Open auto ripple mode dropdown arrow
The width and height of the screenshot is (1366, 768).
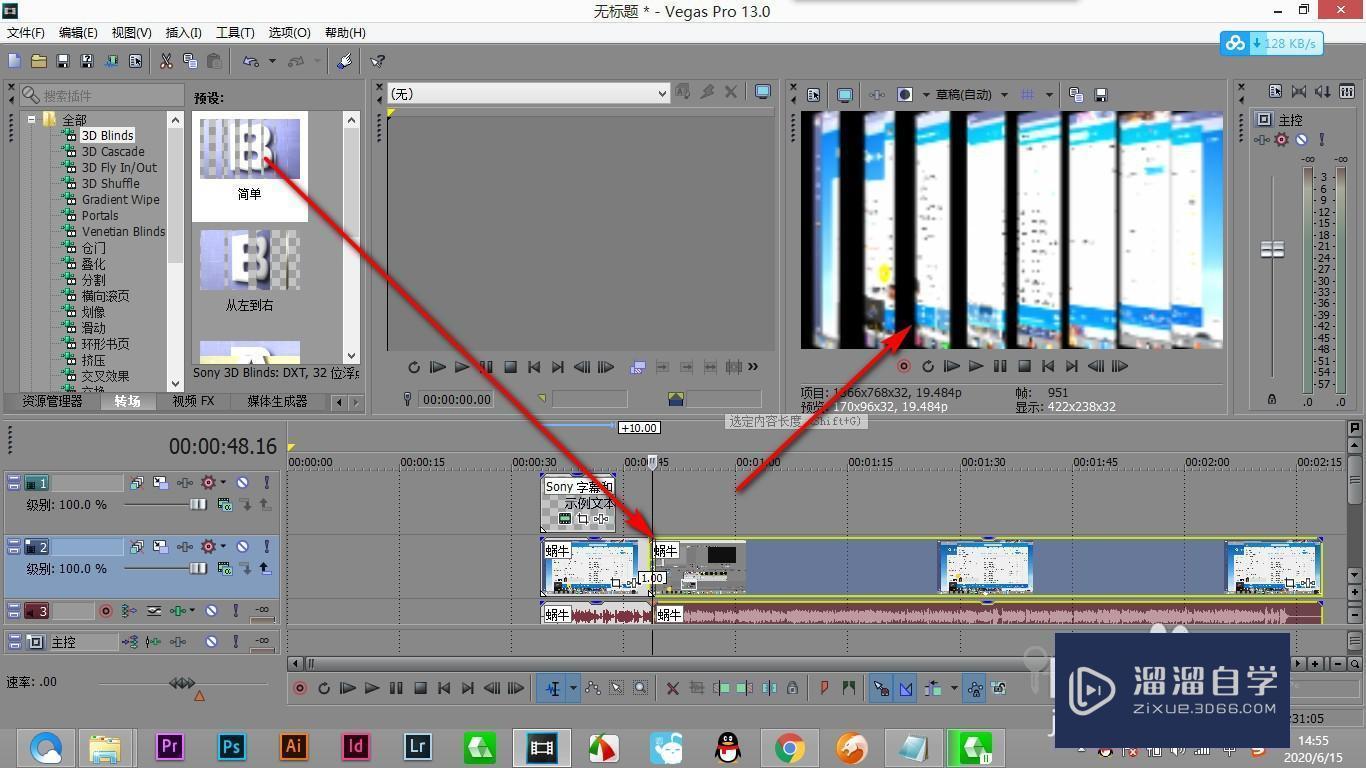point(954,688)
